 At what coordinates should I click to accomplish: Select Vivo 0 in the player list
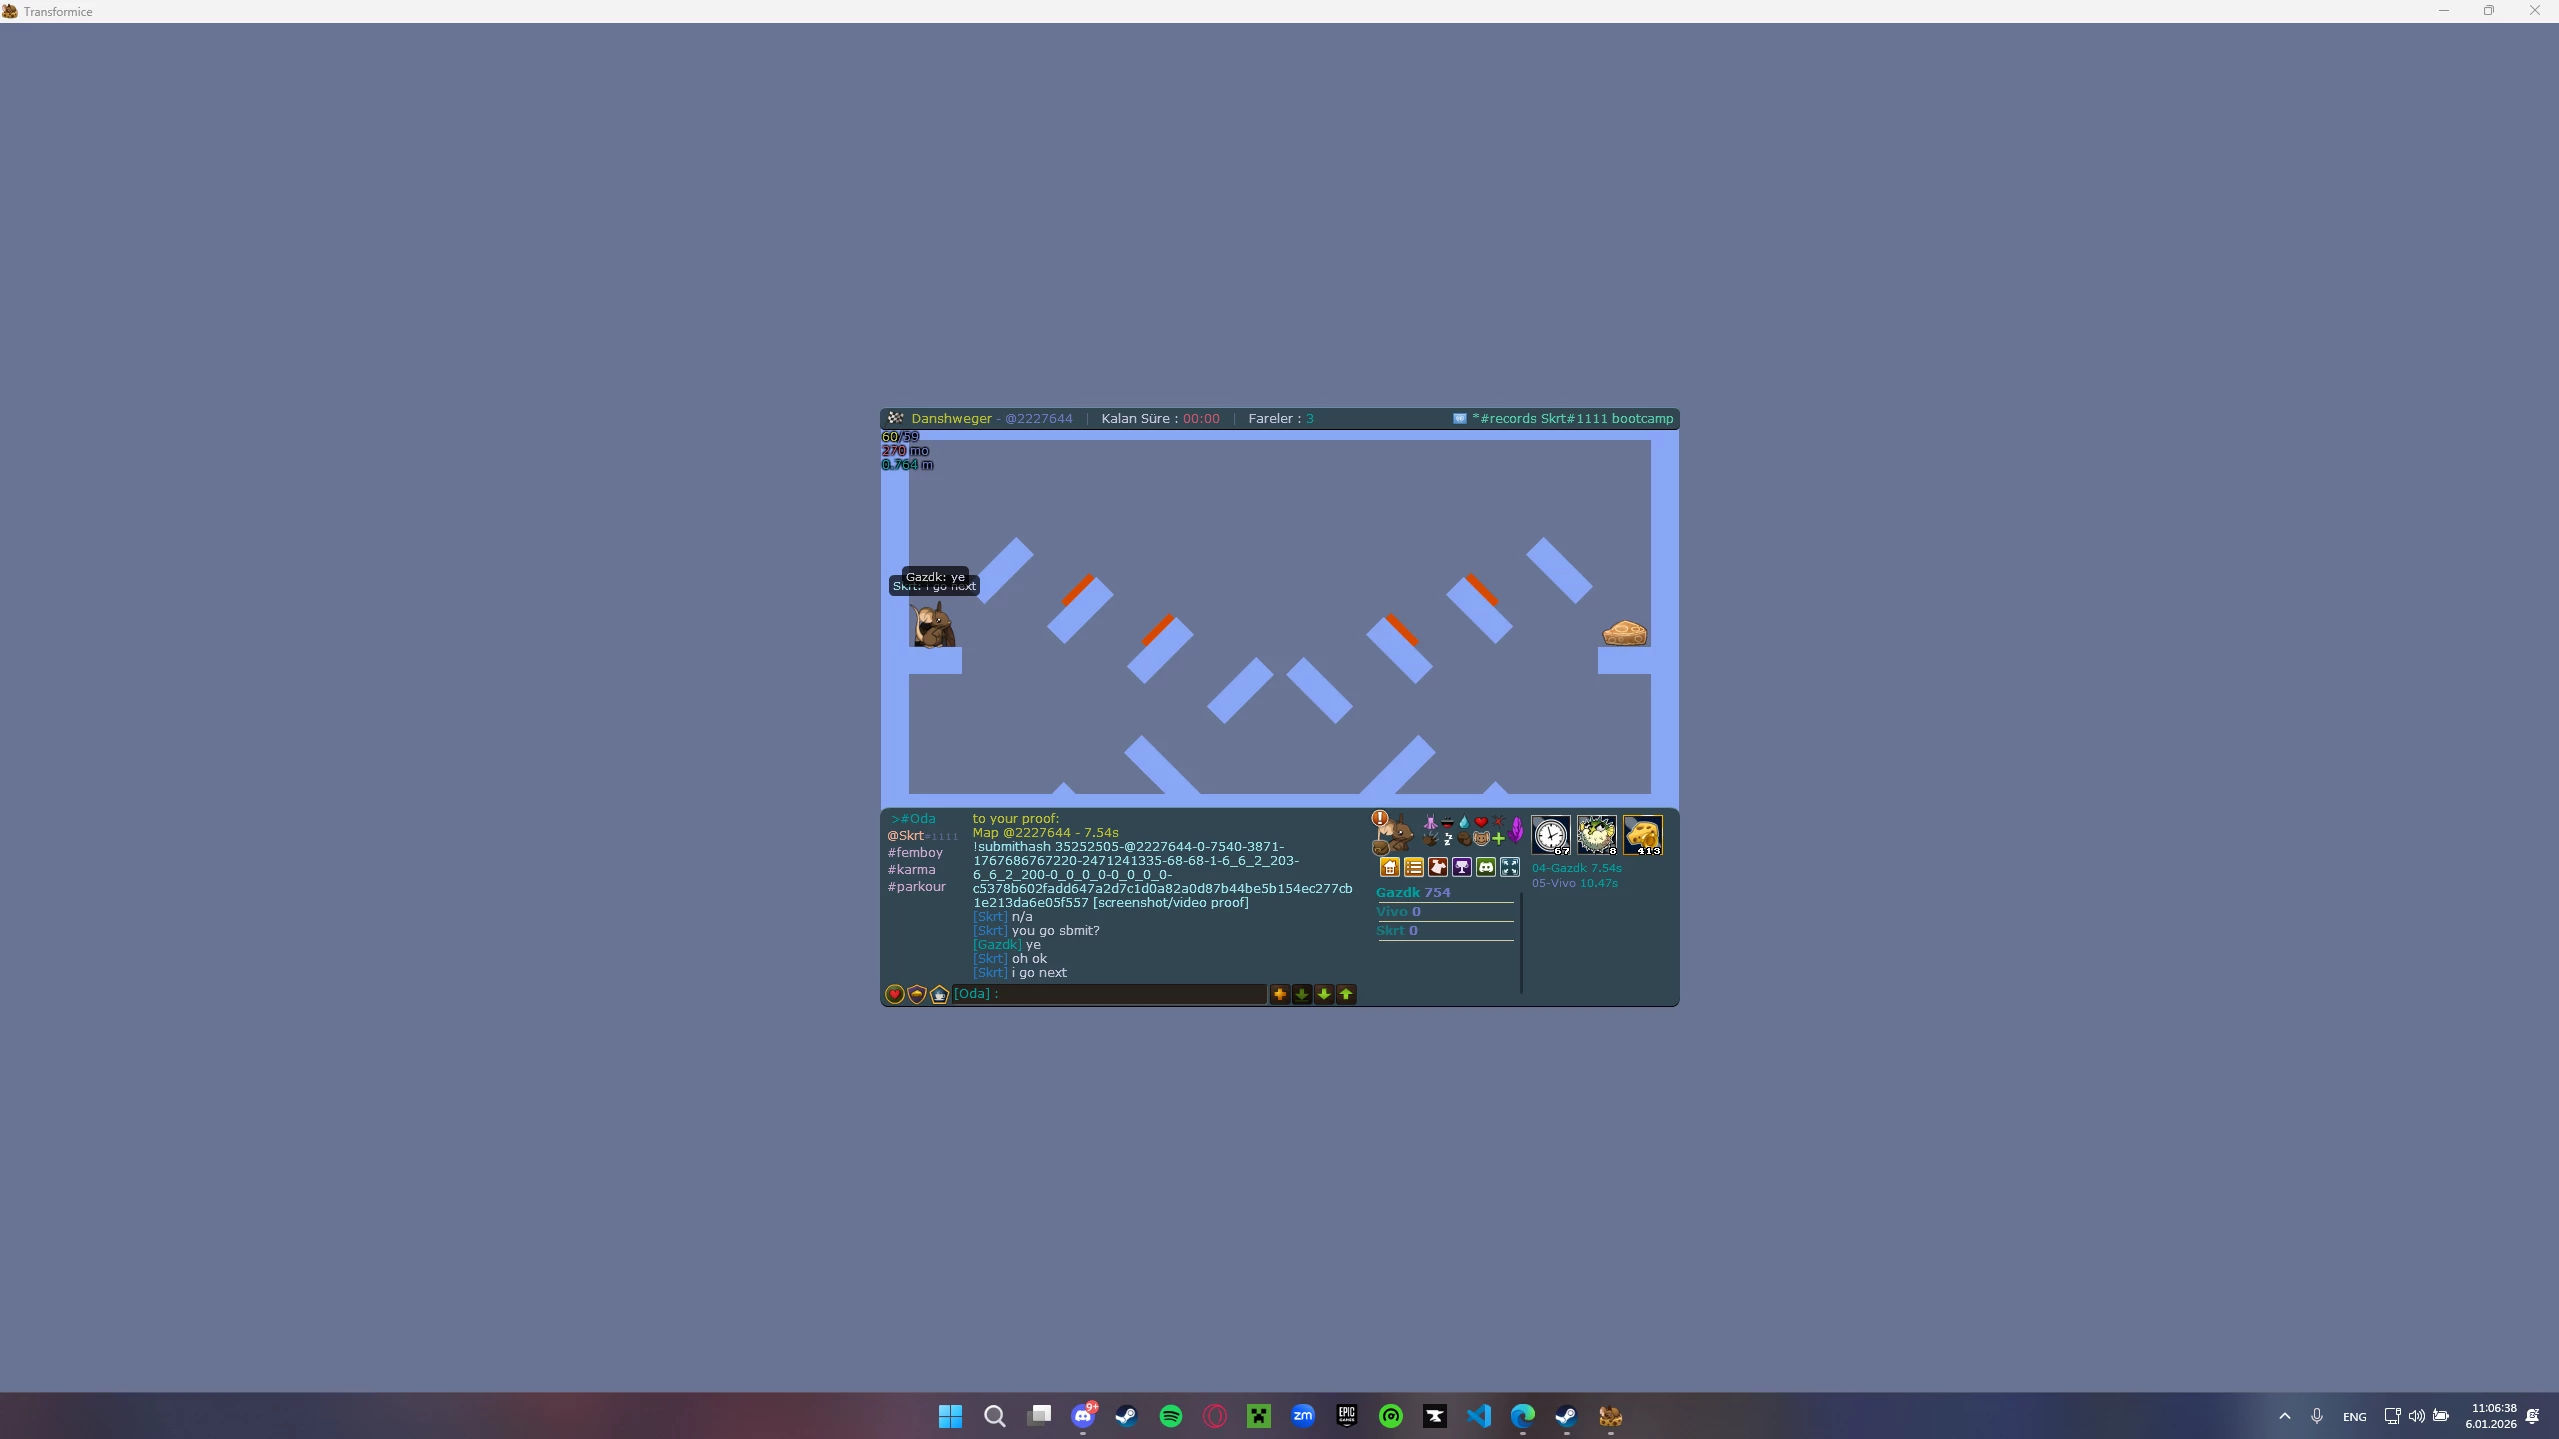[x=1398, y=911]
